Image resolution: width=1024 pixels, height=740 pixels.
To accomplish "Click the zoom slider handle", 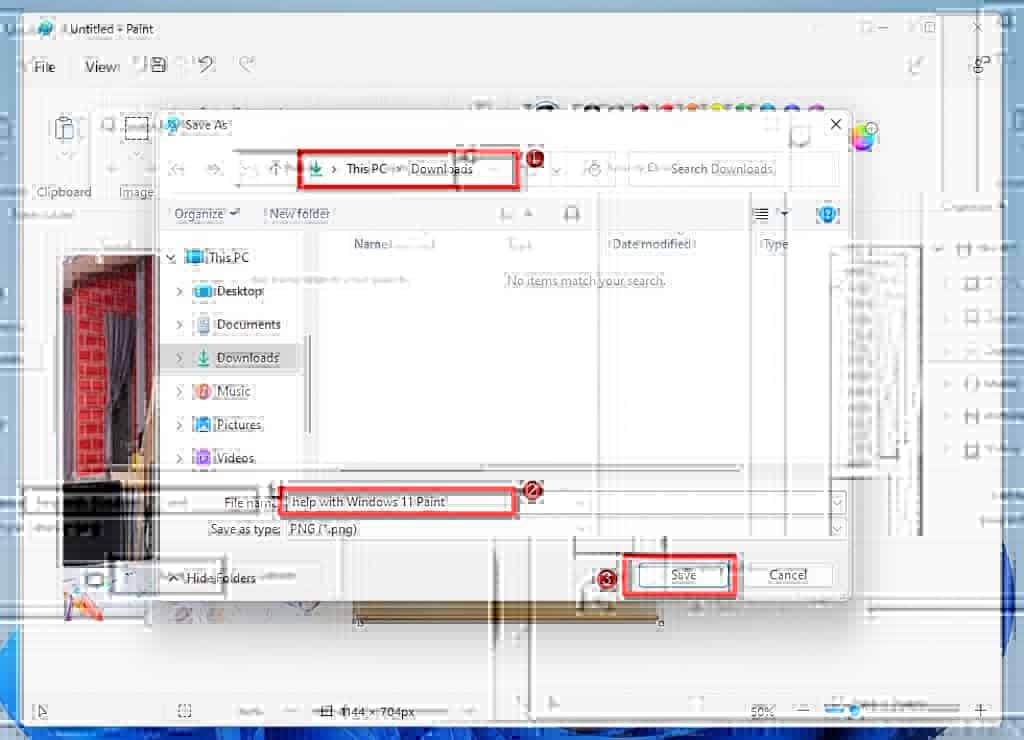I will (853, 711).
